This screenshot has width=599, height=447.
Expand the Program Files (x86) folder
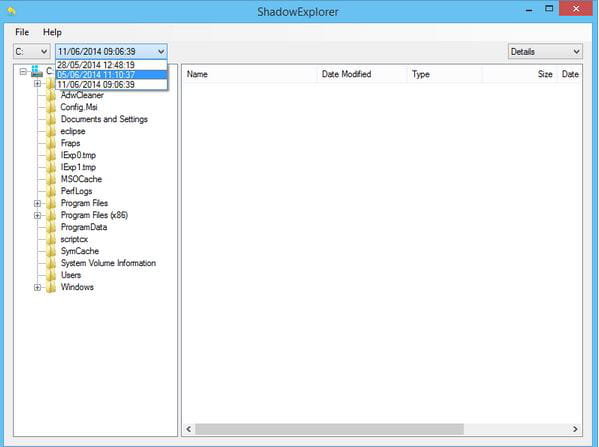click(37, 215)
